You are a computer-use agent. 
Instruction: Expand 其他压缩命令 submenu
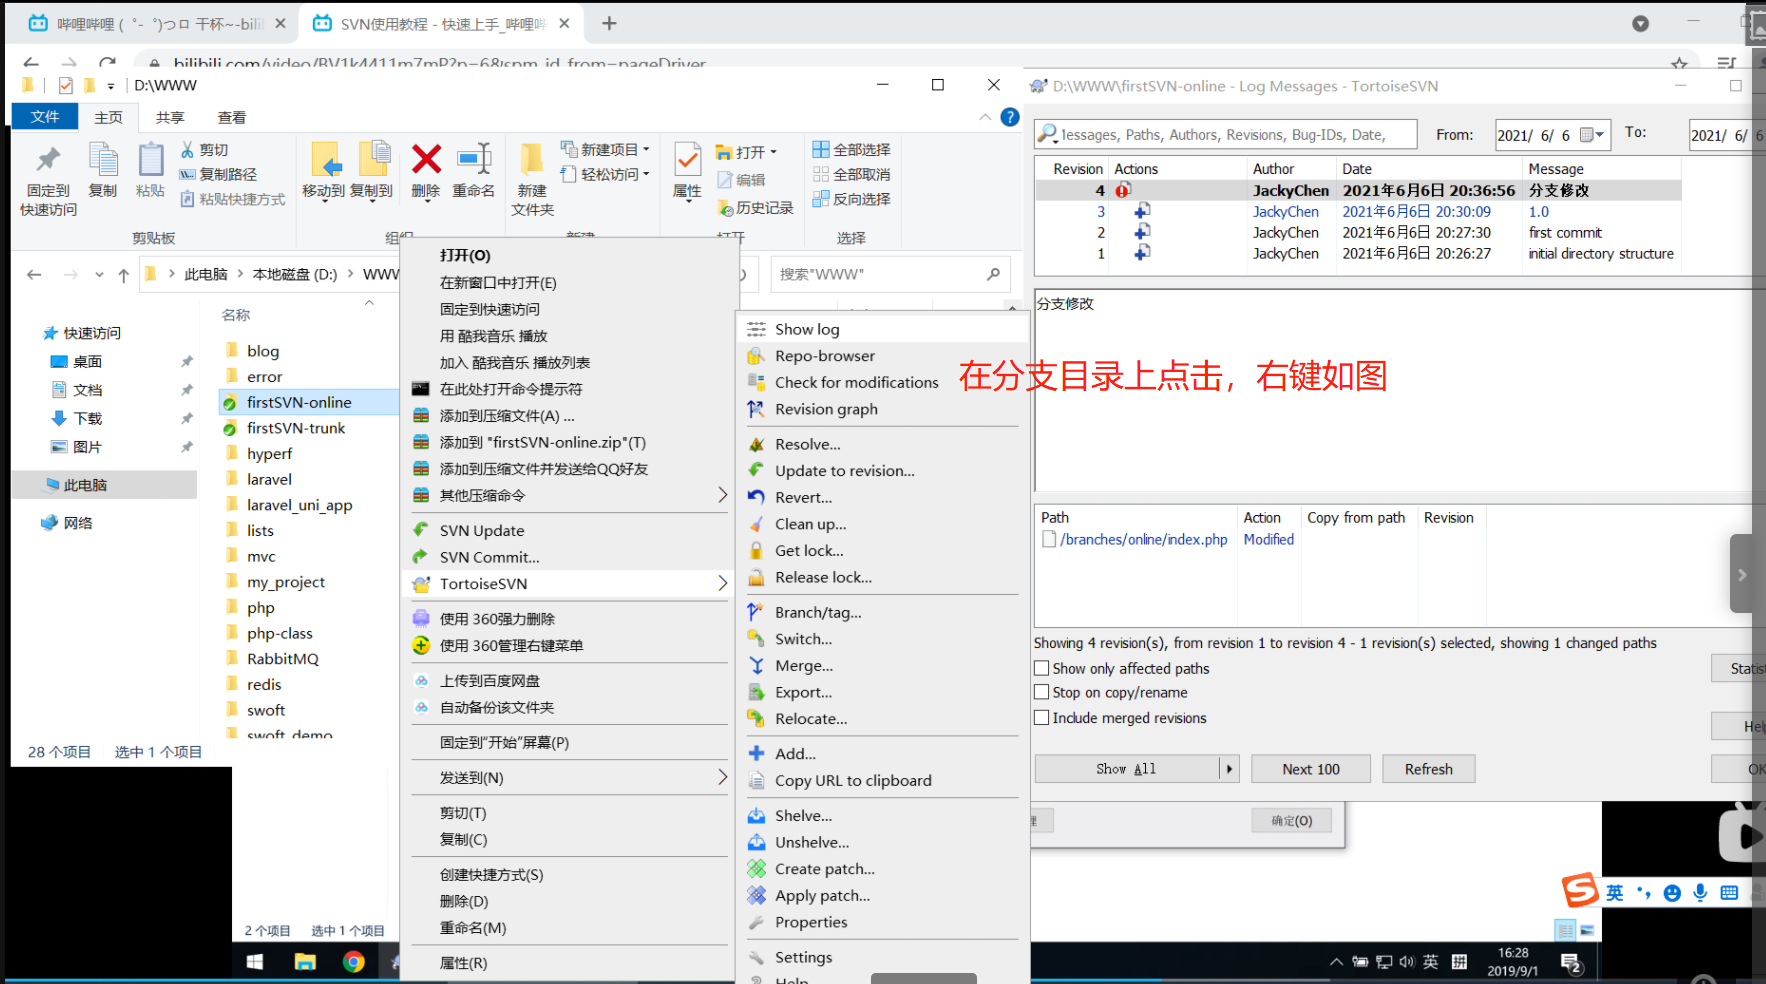722,495
